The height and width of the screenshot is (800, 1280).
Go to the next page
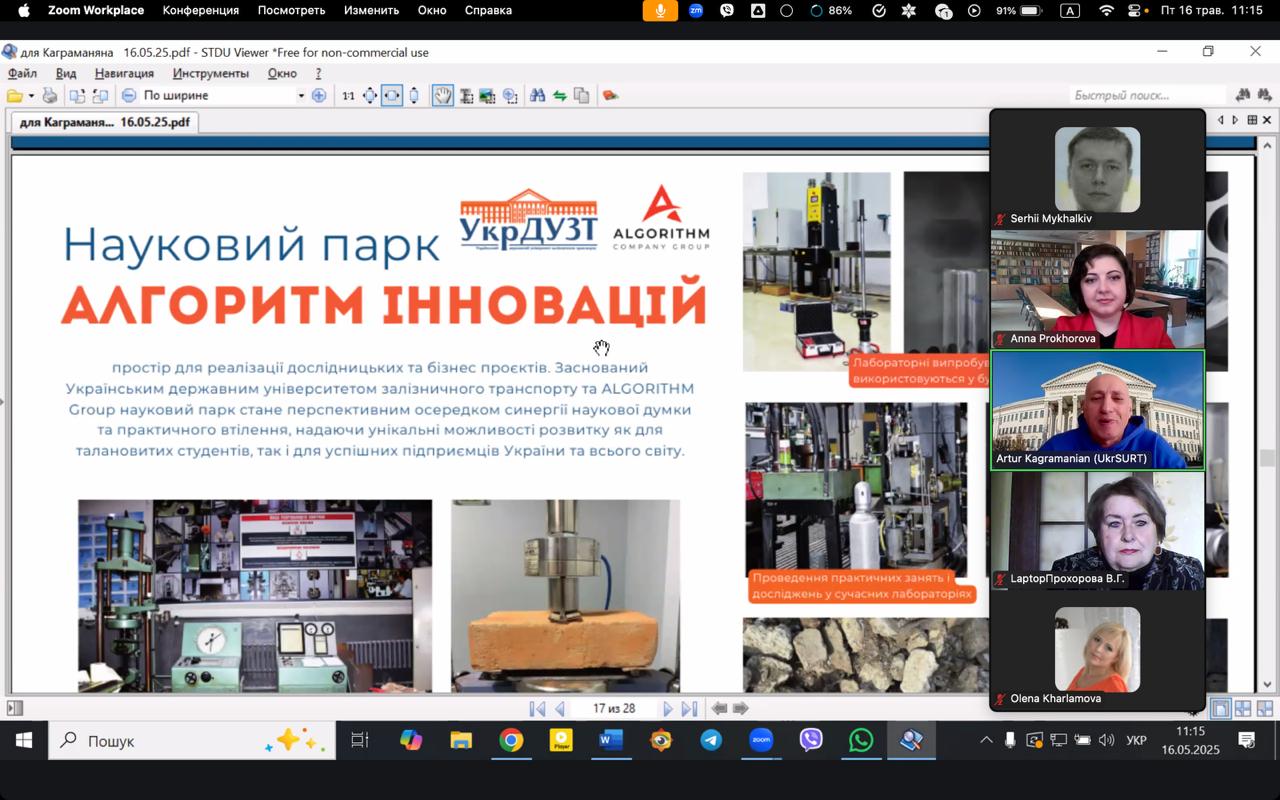pos(668,708)
